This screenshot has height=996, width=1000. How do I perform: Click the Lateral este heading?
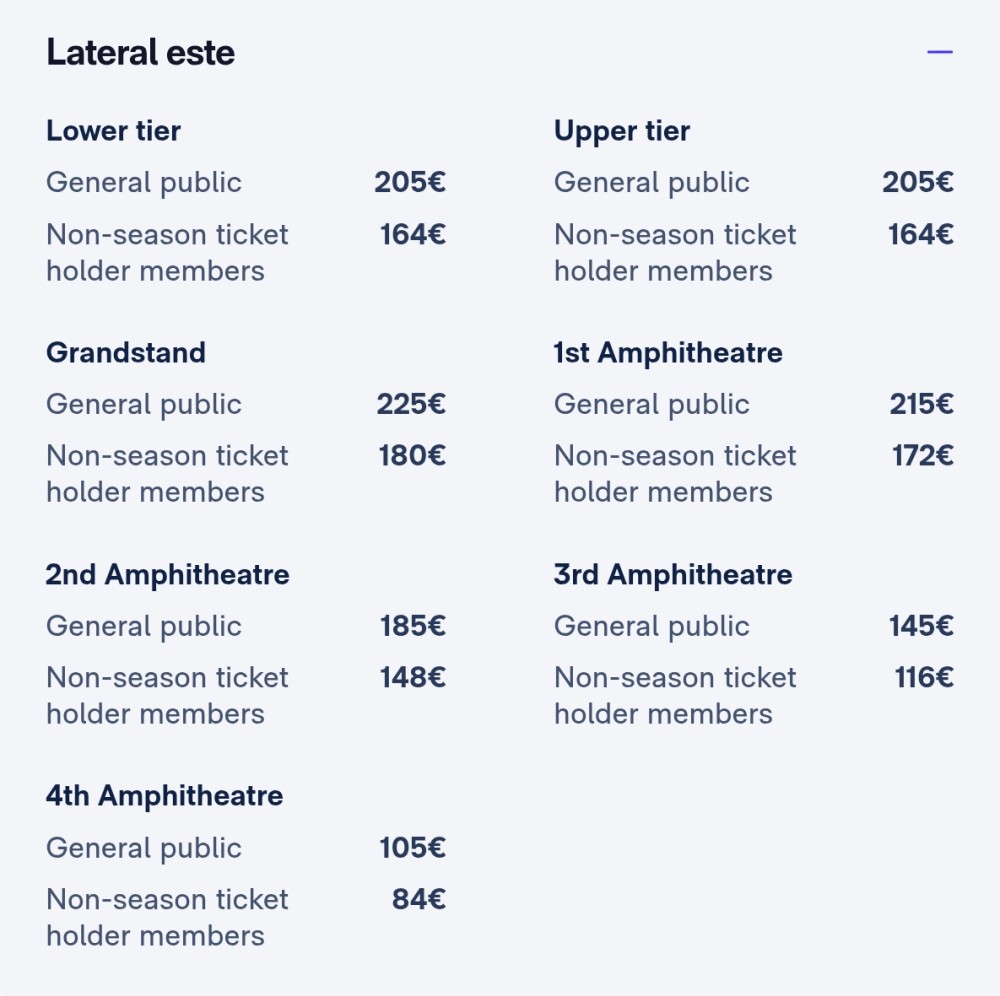[140, 52]
